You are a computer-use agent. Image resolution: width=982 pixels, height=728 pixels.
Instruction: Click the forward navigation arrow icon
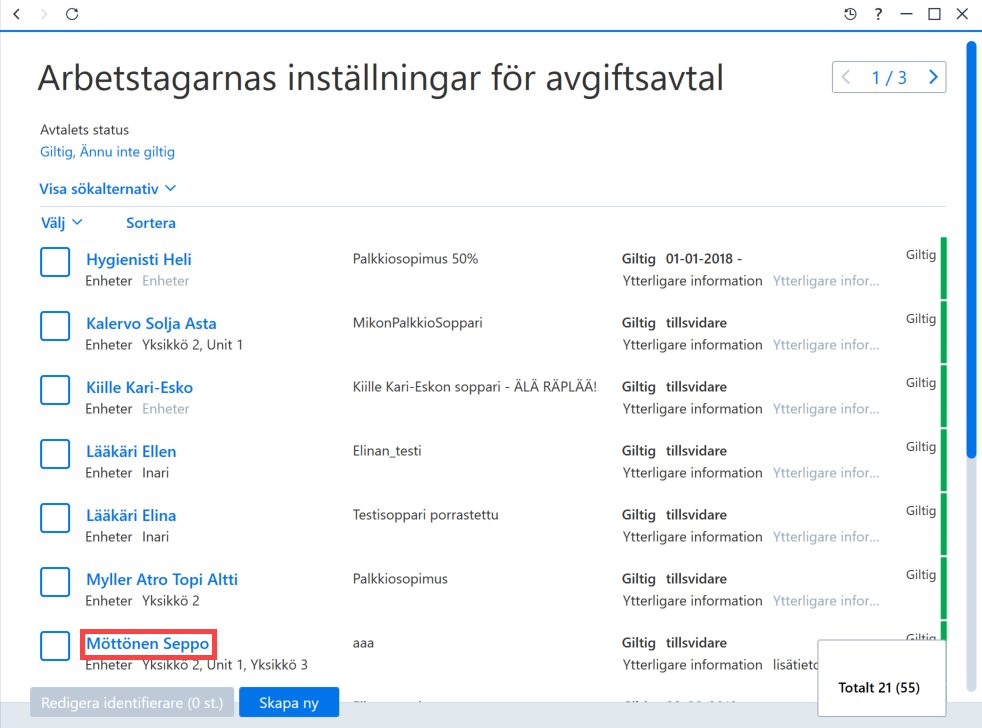coord(44,14)
